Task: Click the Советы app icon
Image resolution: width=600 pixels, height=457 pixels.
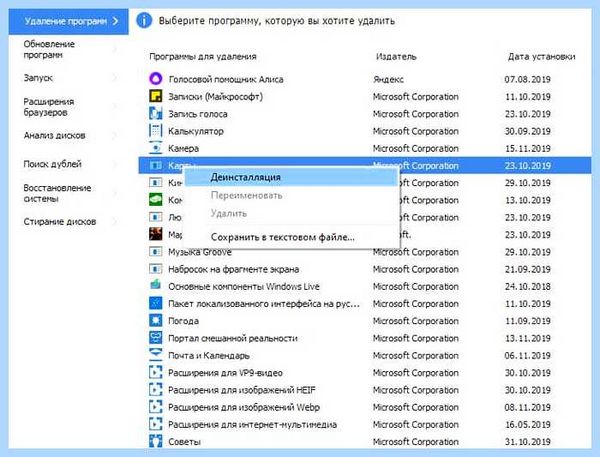Action: pos(155,441)
